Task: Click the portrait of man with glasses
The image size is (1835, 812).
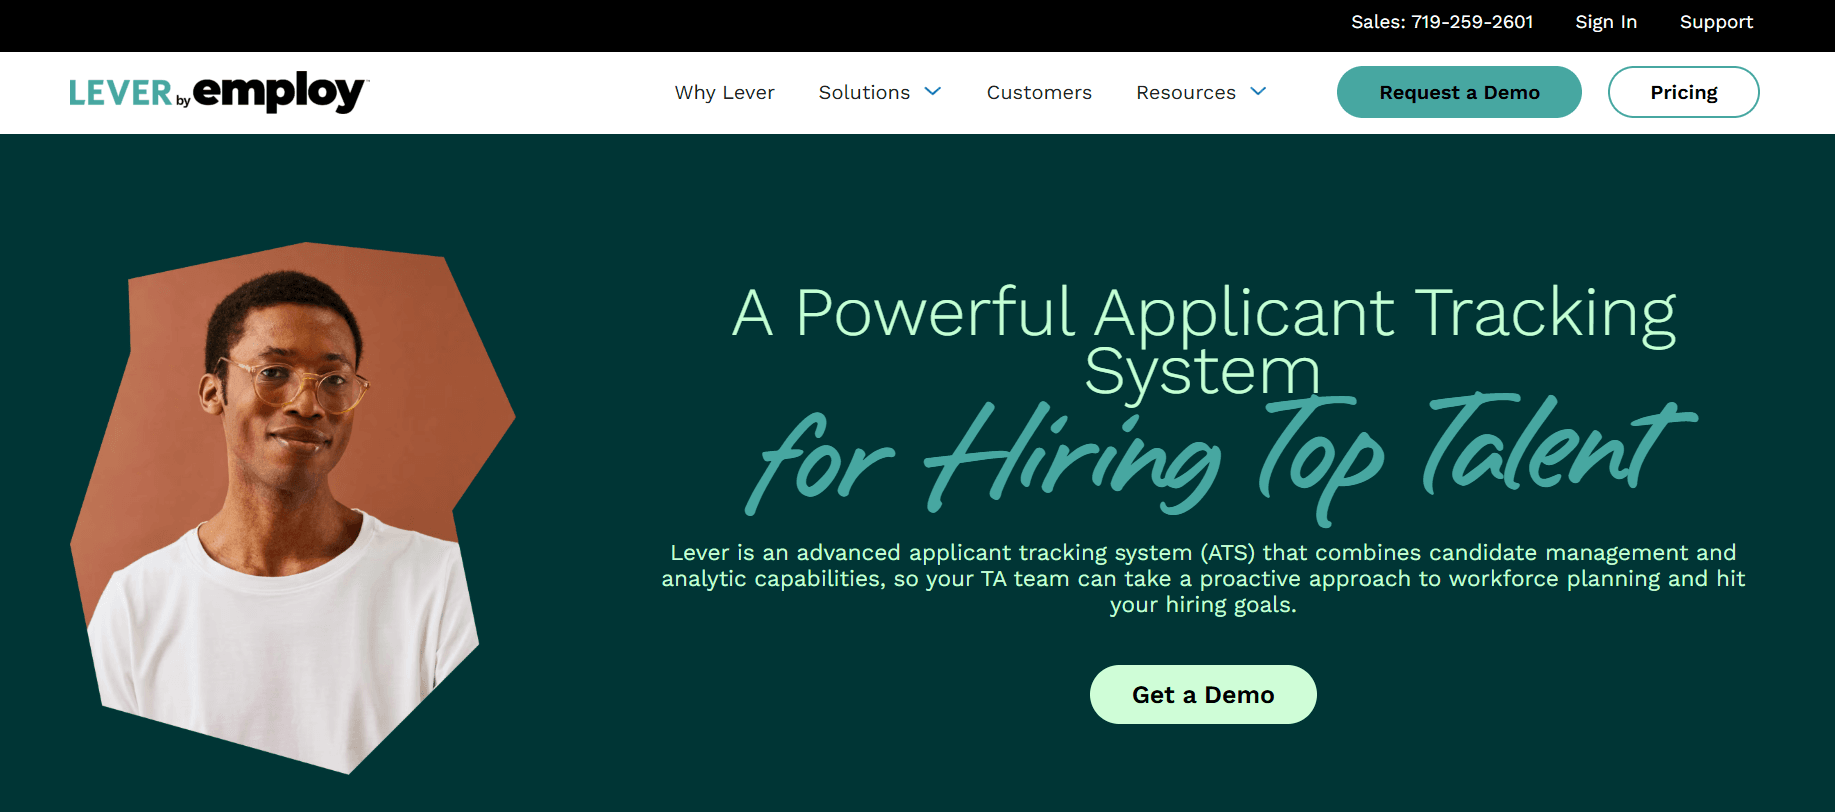Action: click(x=290, y=500)
